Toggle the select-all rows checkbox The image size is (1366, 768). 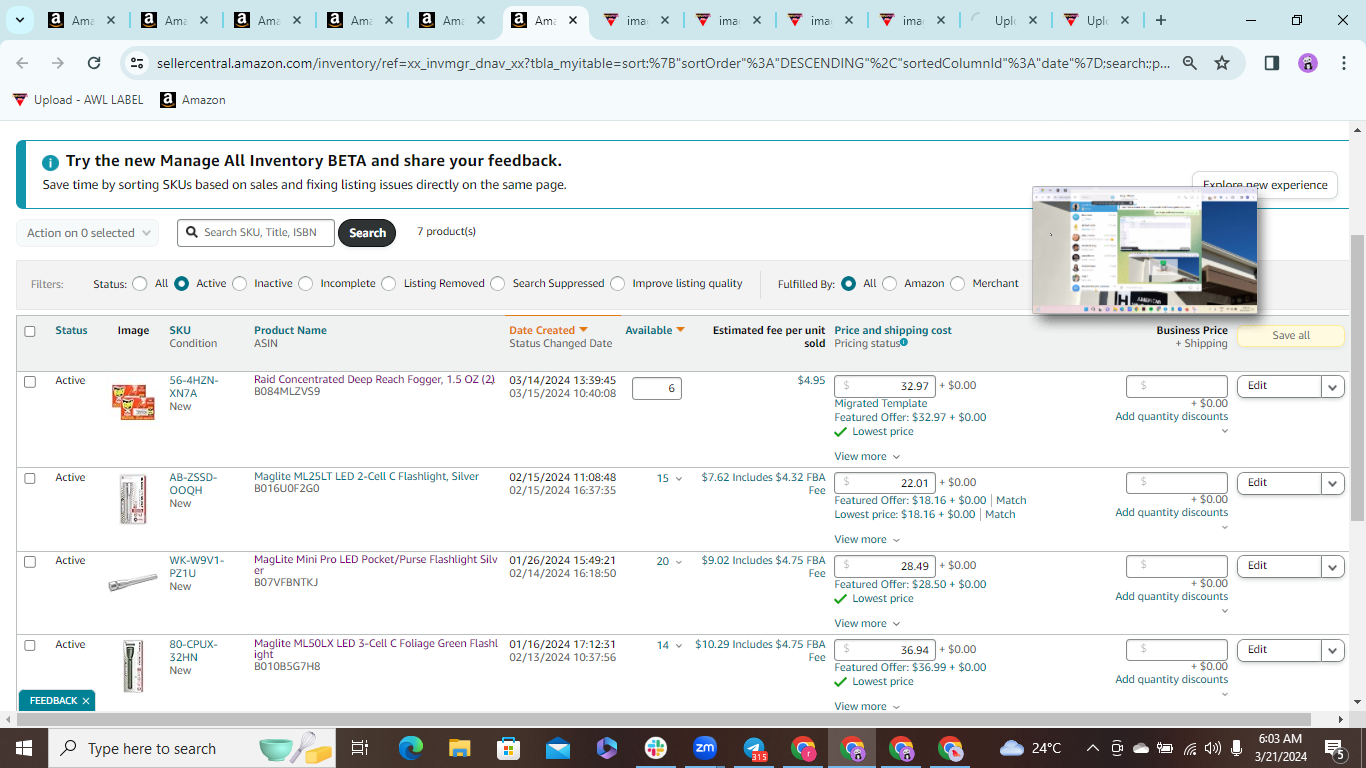pos(30,331)
